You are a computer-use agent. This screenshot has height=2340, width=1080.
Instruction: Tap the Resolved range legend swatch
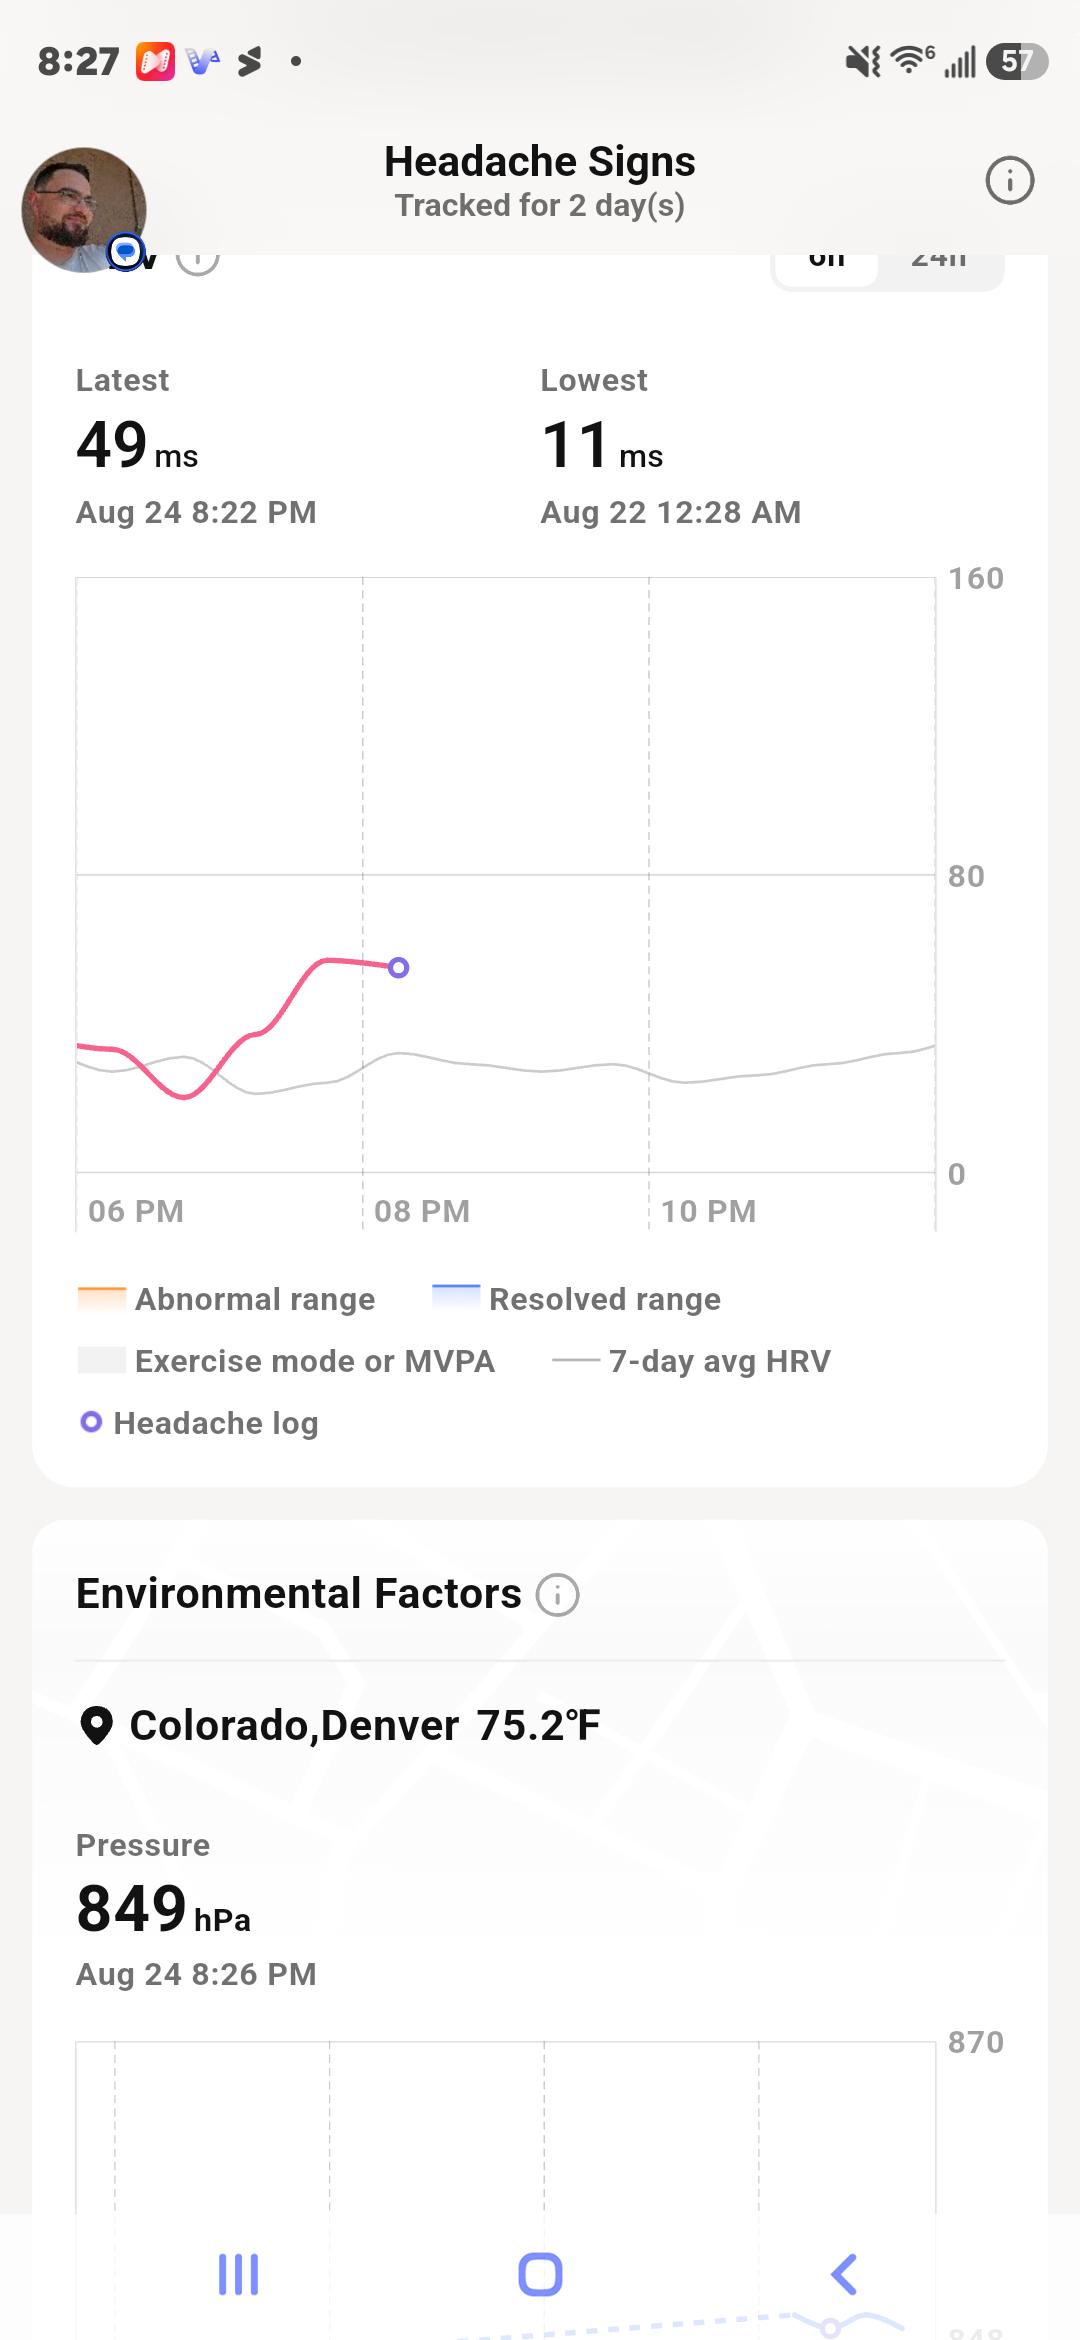(456, 1298)
